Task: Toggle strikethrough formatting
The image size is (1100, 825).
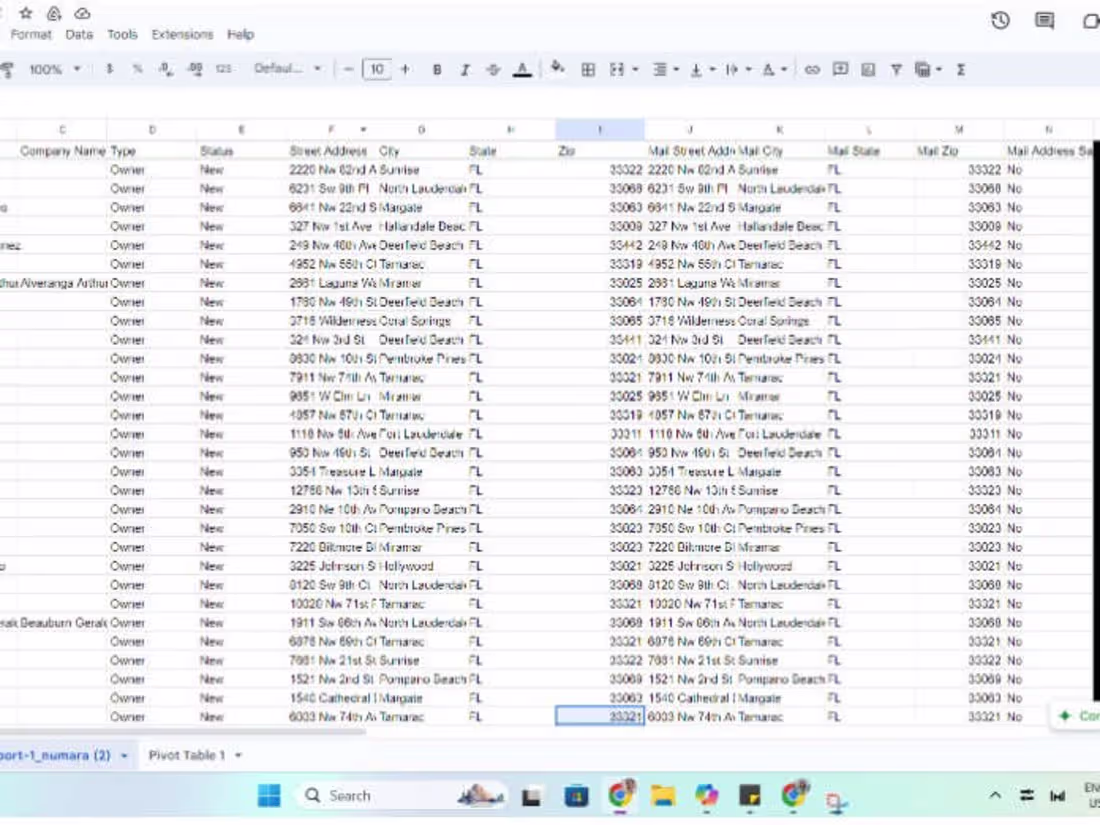Action: (493, 69)
